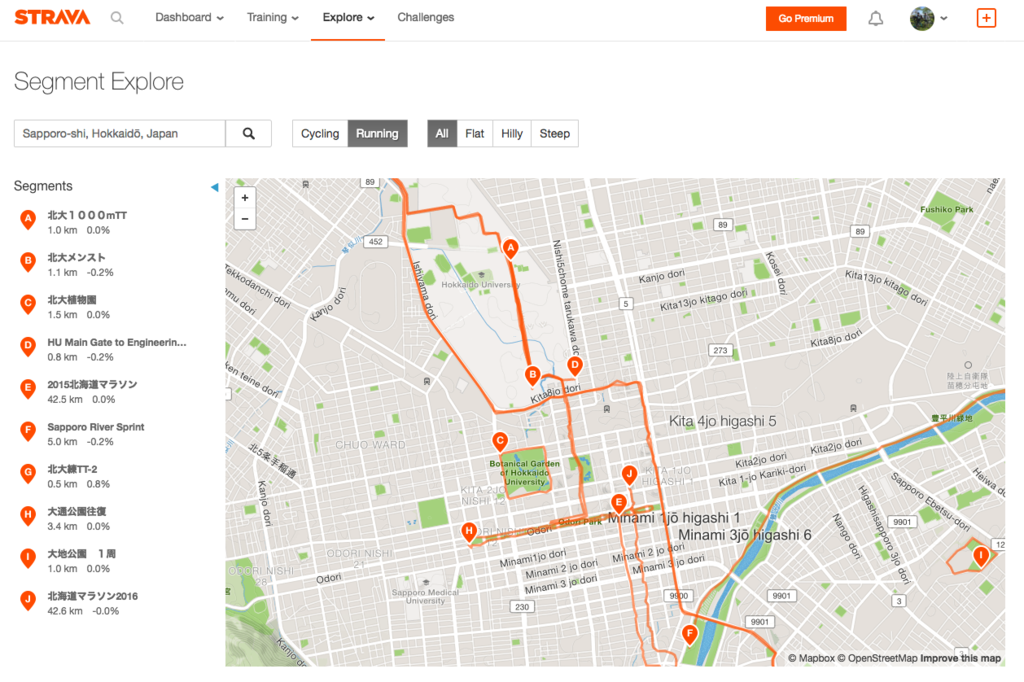Open segment 大地公園 1周
The image size is (1024, 682).
click(x=82, y=553)
